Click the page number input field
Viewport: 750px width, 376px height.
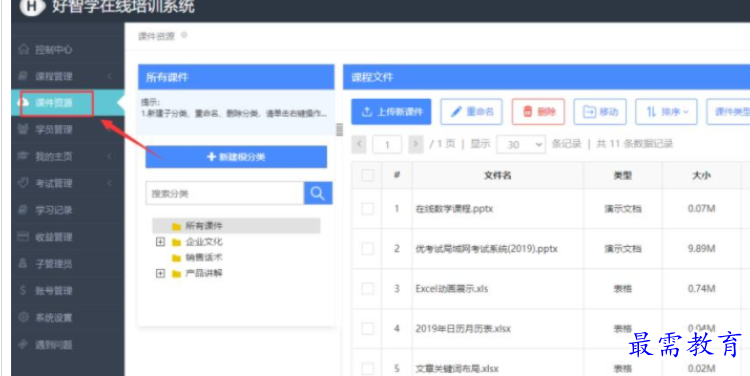387,144
